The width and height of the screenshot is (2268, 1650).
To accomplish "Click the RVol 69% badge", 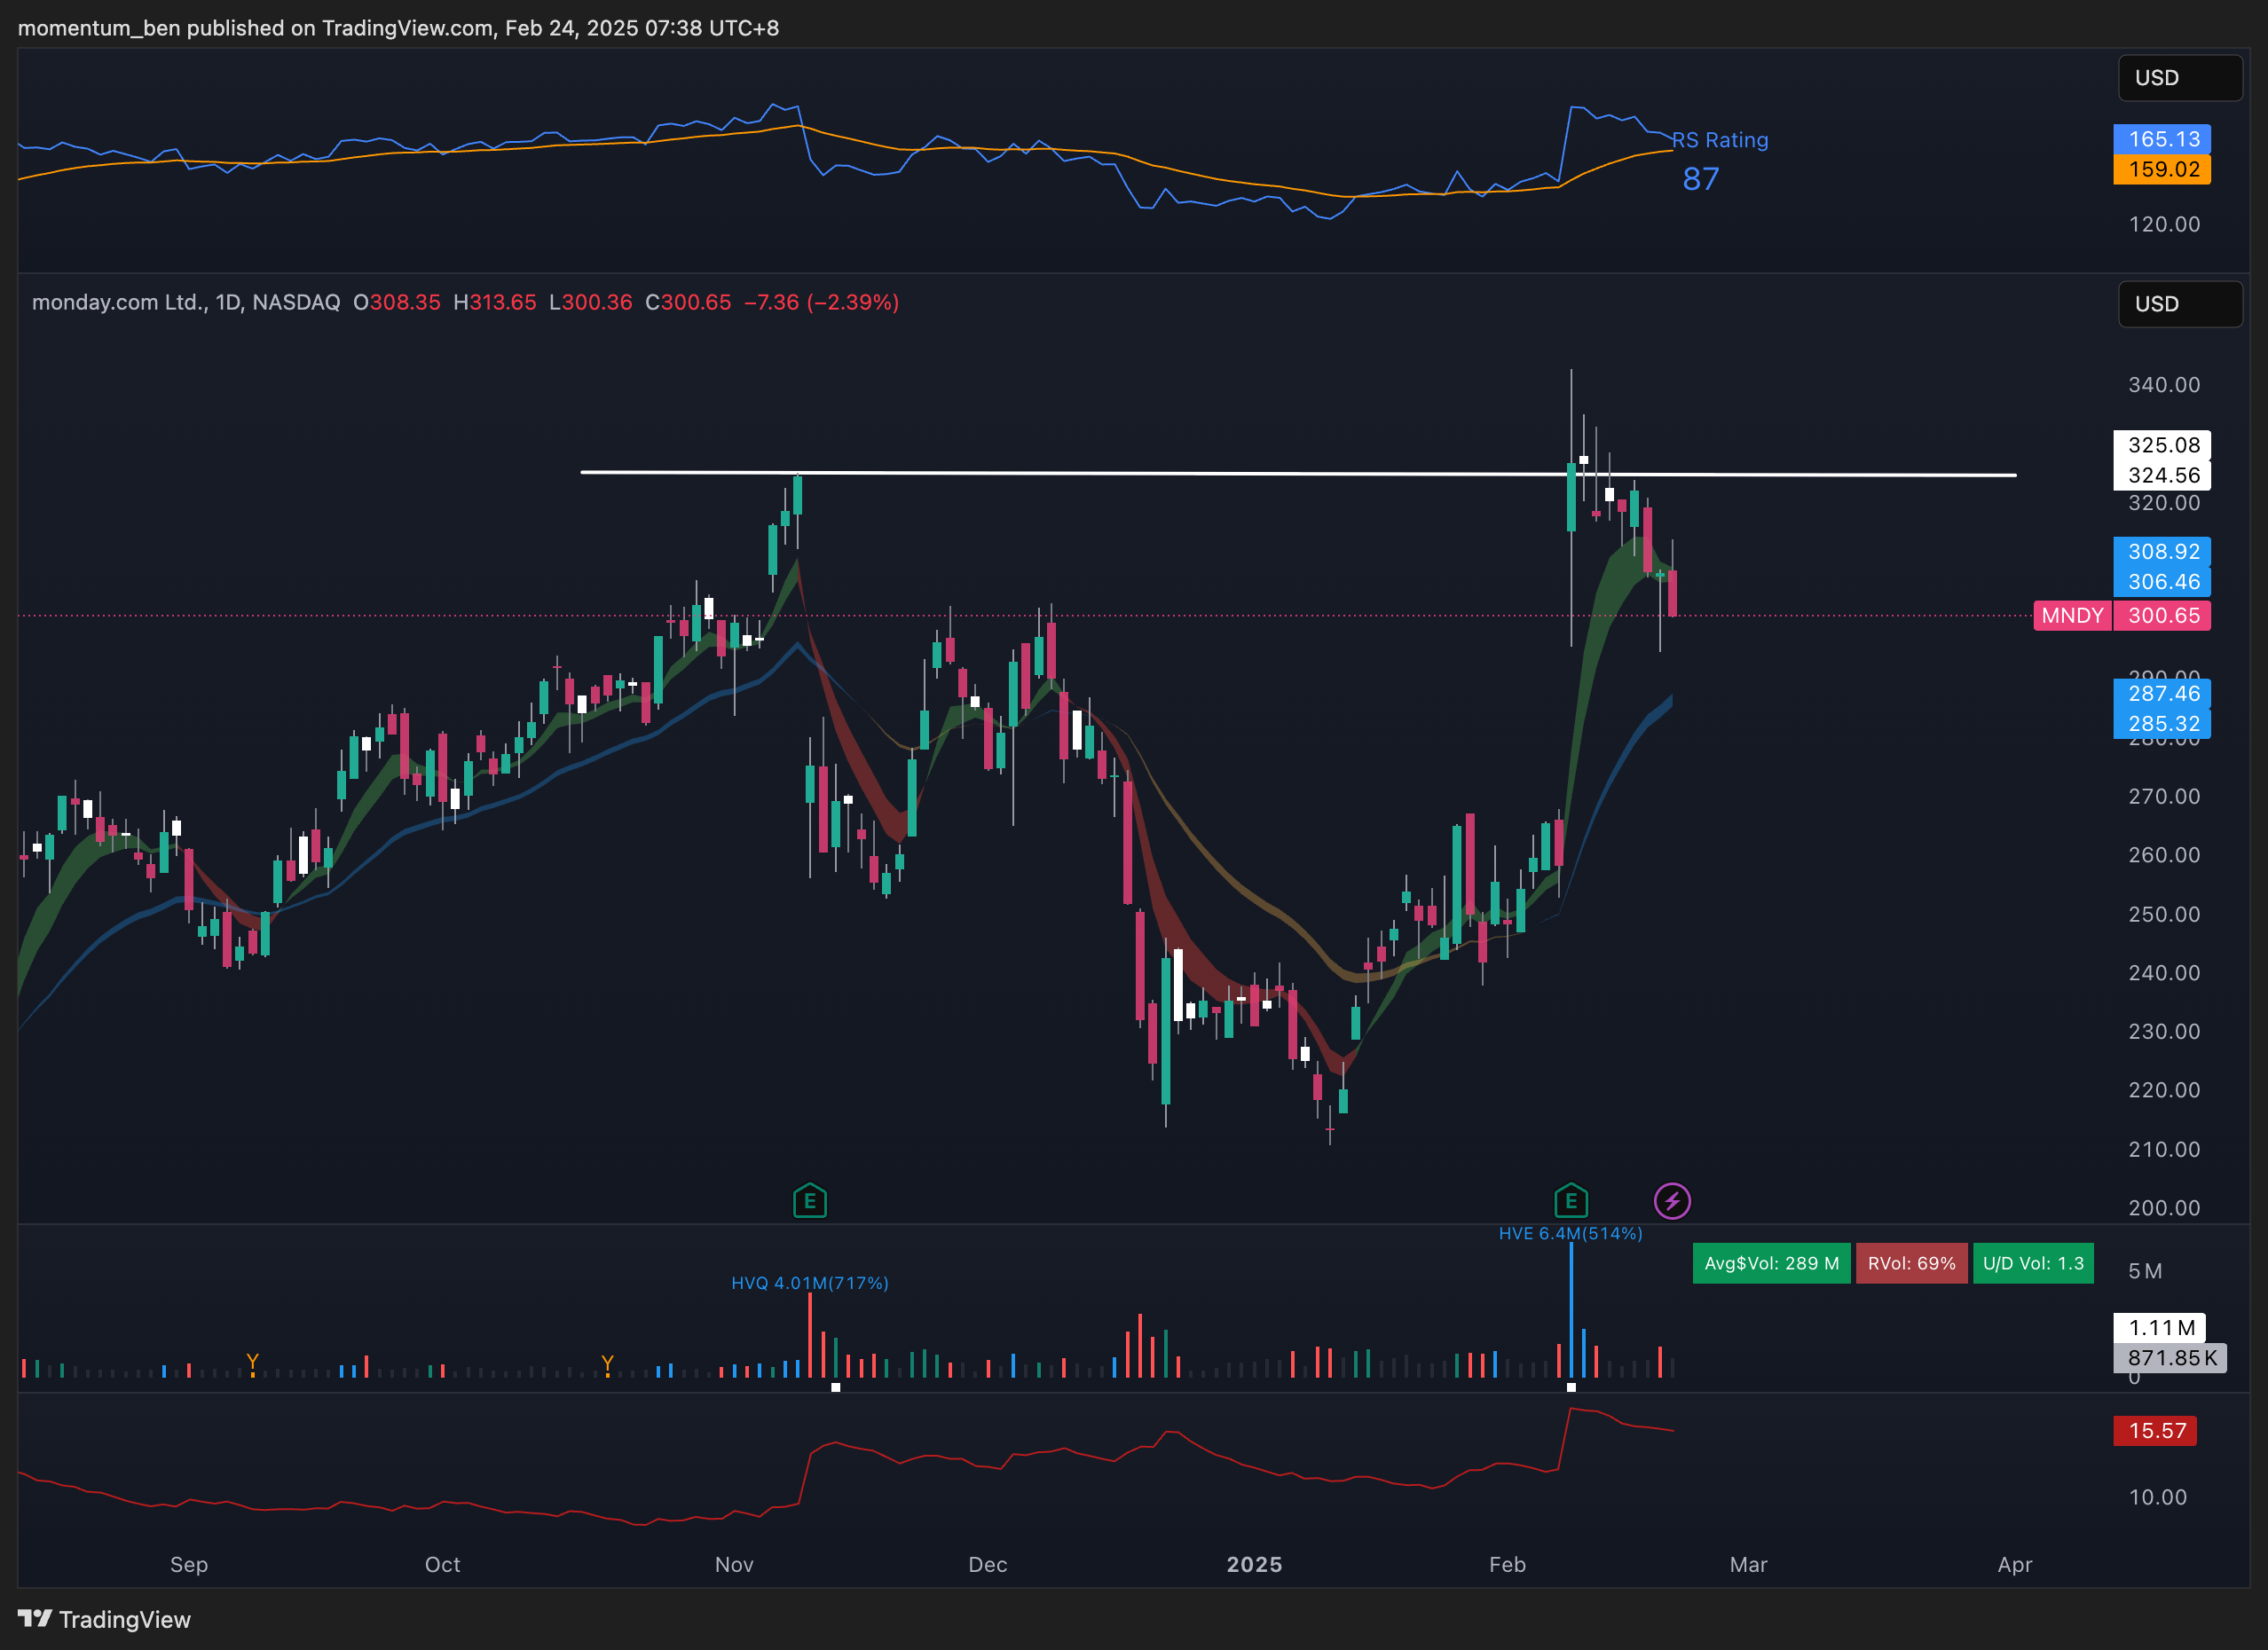I will click(x=1910, y=1263).
